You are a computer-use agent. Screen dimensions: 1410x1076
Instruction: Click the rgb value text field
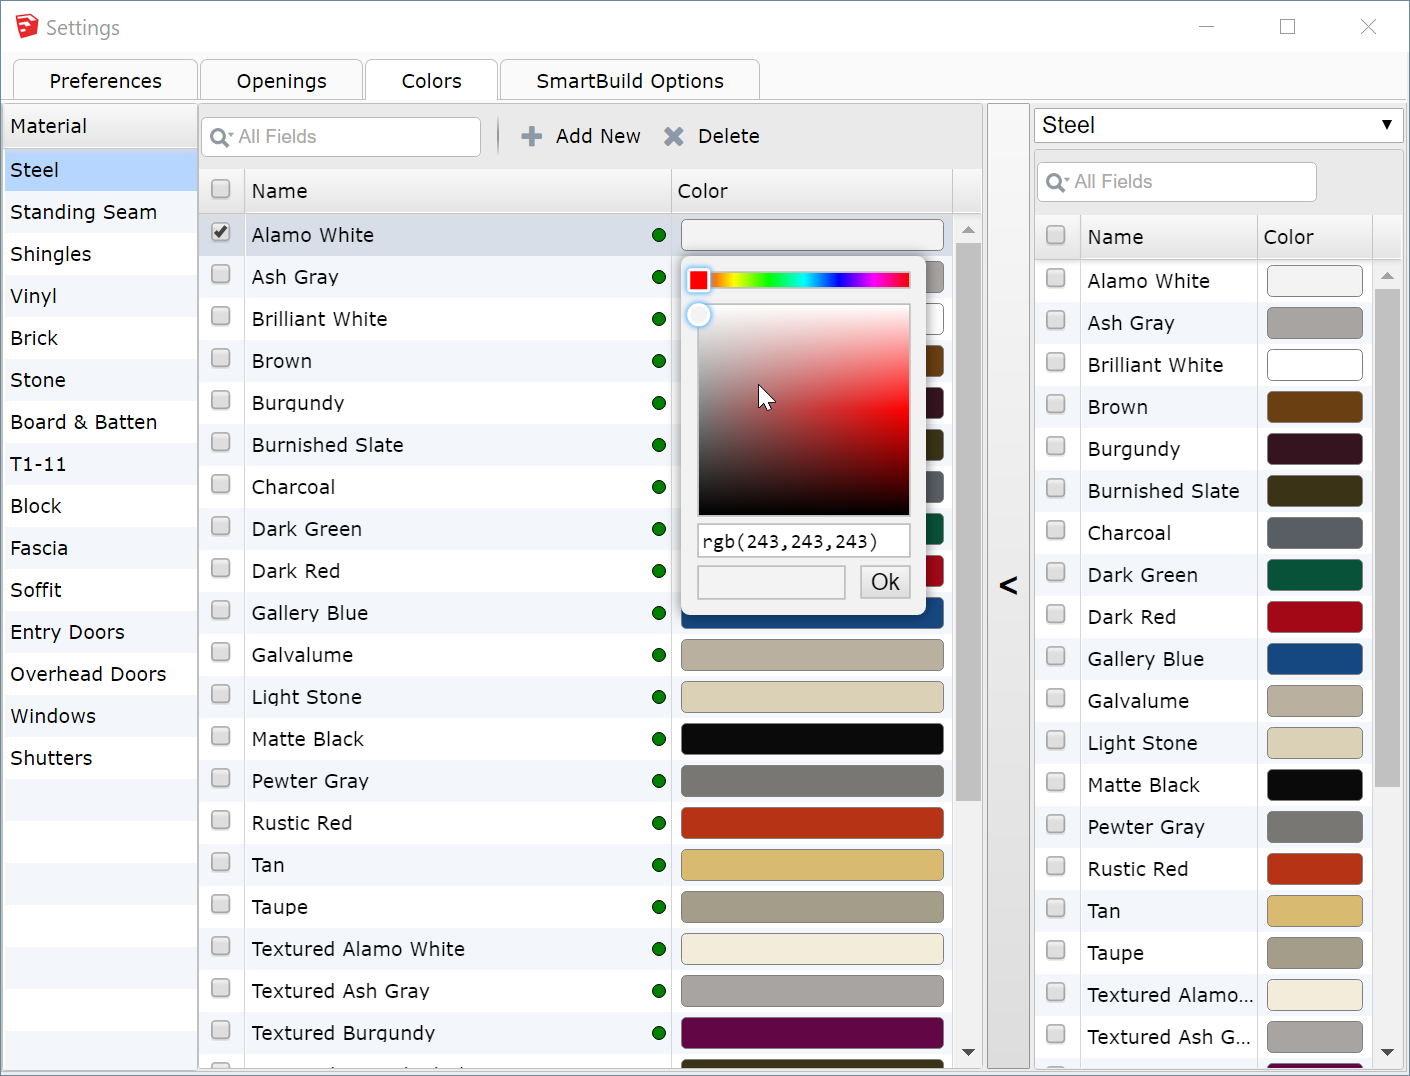point(804,541)
